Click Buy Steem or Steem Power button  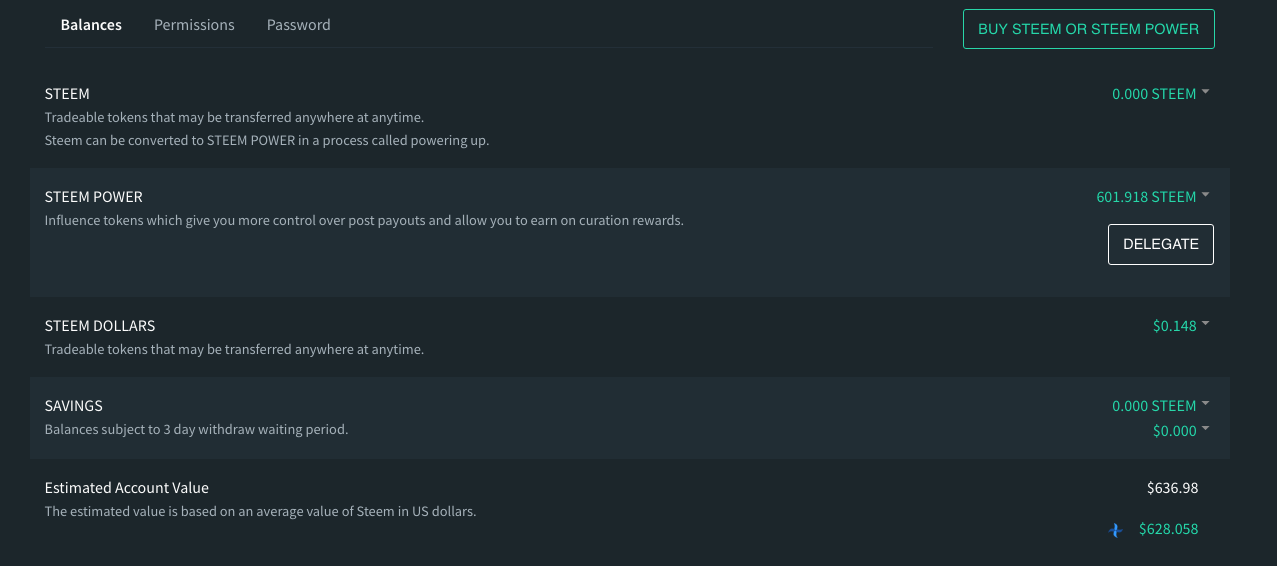pos(1088,29)
